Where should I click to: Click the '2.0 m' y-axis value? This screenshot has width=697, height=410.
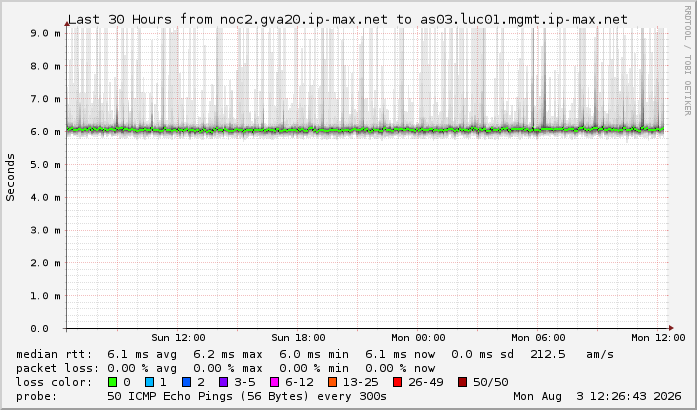tap(45, 263)
